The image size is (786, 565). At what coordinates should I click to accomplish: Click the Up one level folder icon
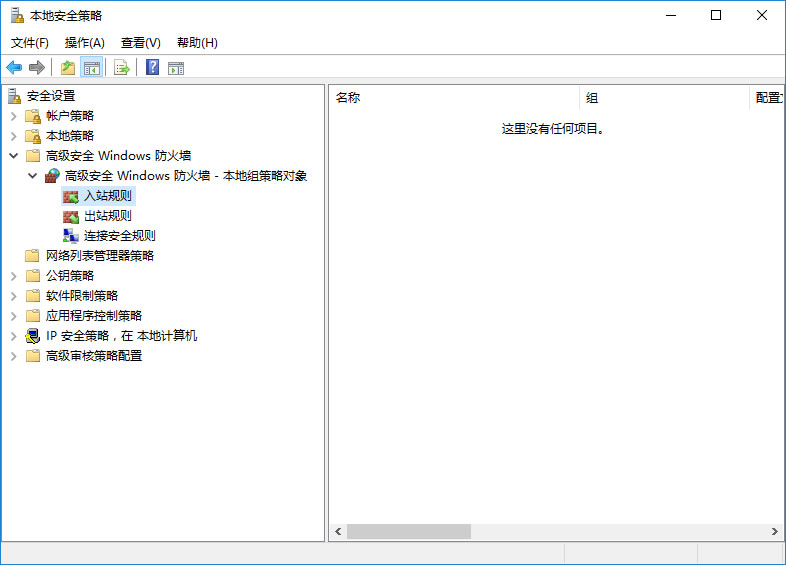(x=68, y=67)
